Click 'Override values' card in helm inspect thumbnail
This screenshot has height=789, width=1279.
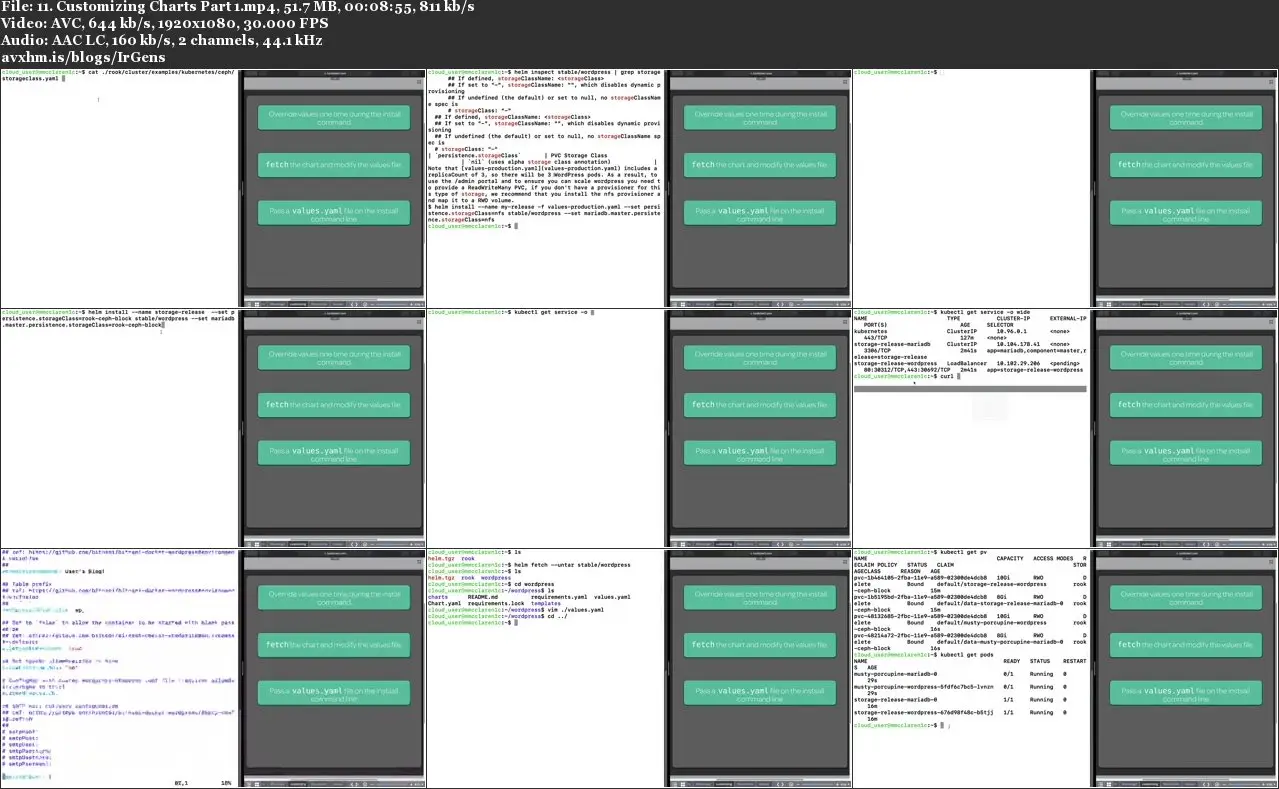click(760, 118)
